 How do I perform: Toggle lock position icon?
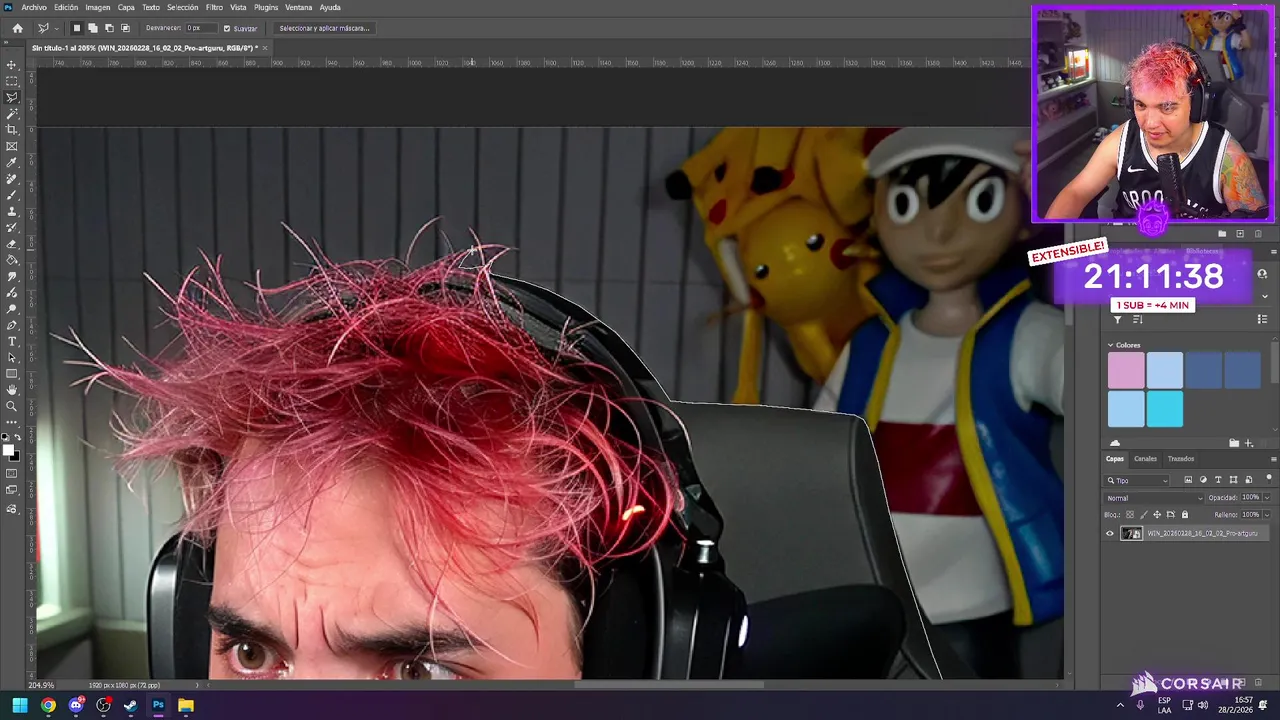(x=1157, y=514)
